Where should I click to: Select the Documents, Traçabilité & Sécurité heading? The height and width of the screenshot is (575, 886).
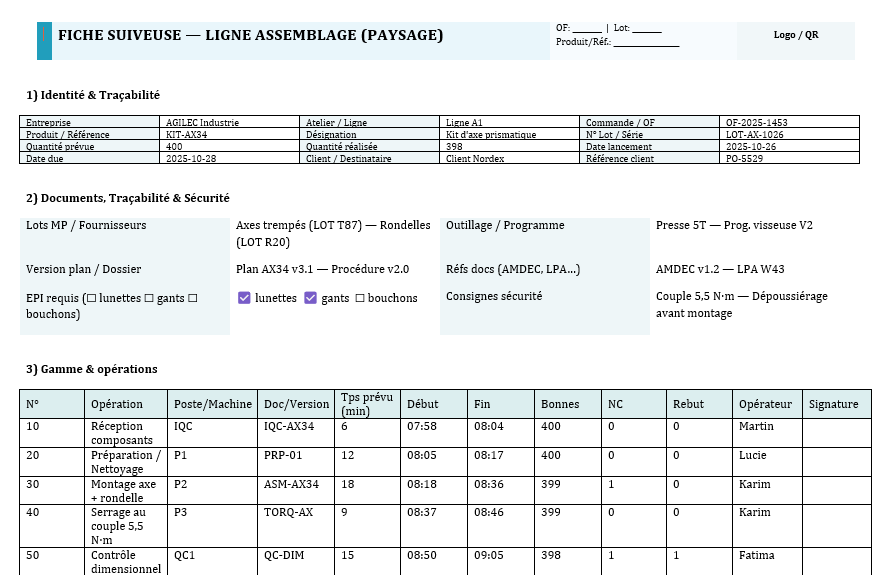[128, 198]
